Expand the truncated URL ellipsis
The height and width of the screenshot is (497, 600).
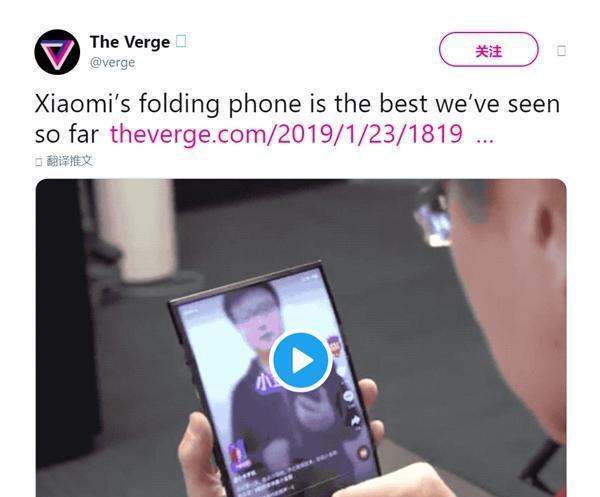(484, 140)
